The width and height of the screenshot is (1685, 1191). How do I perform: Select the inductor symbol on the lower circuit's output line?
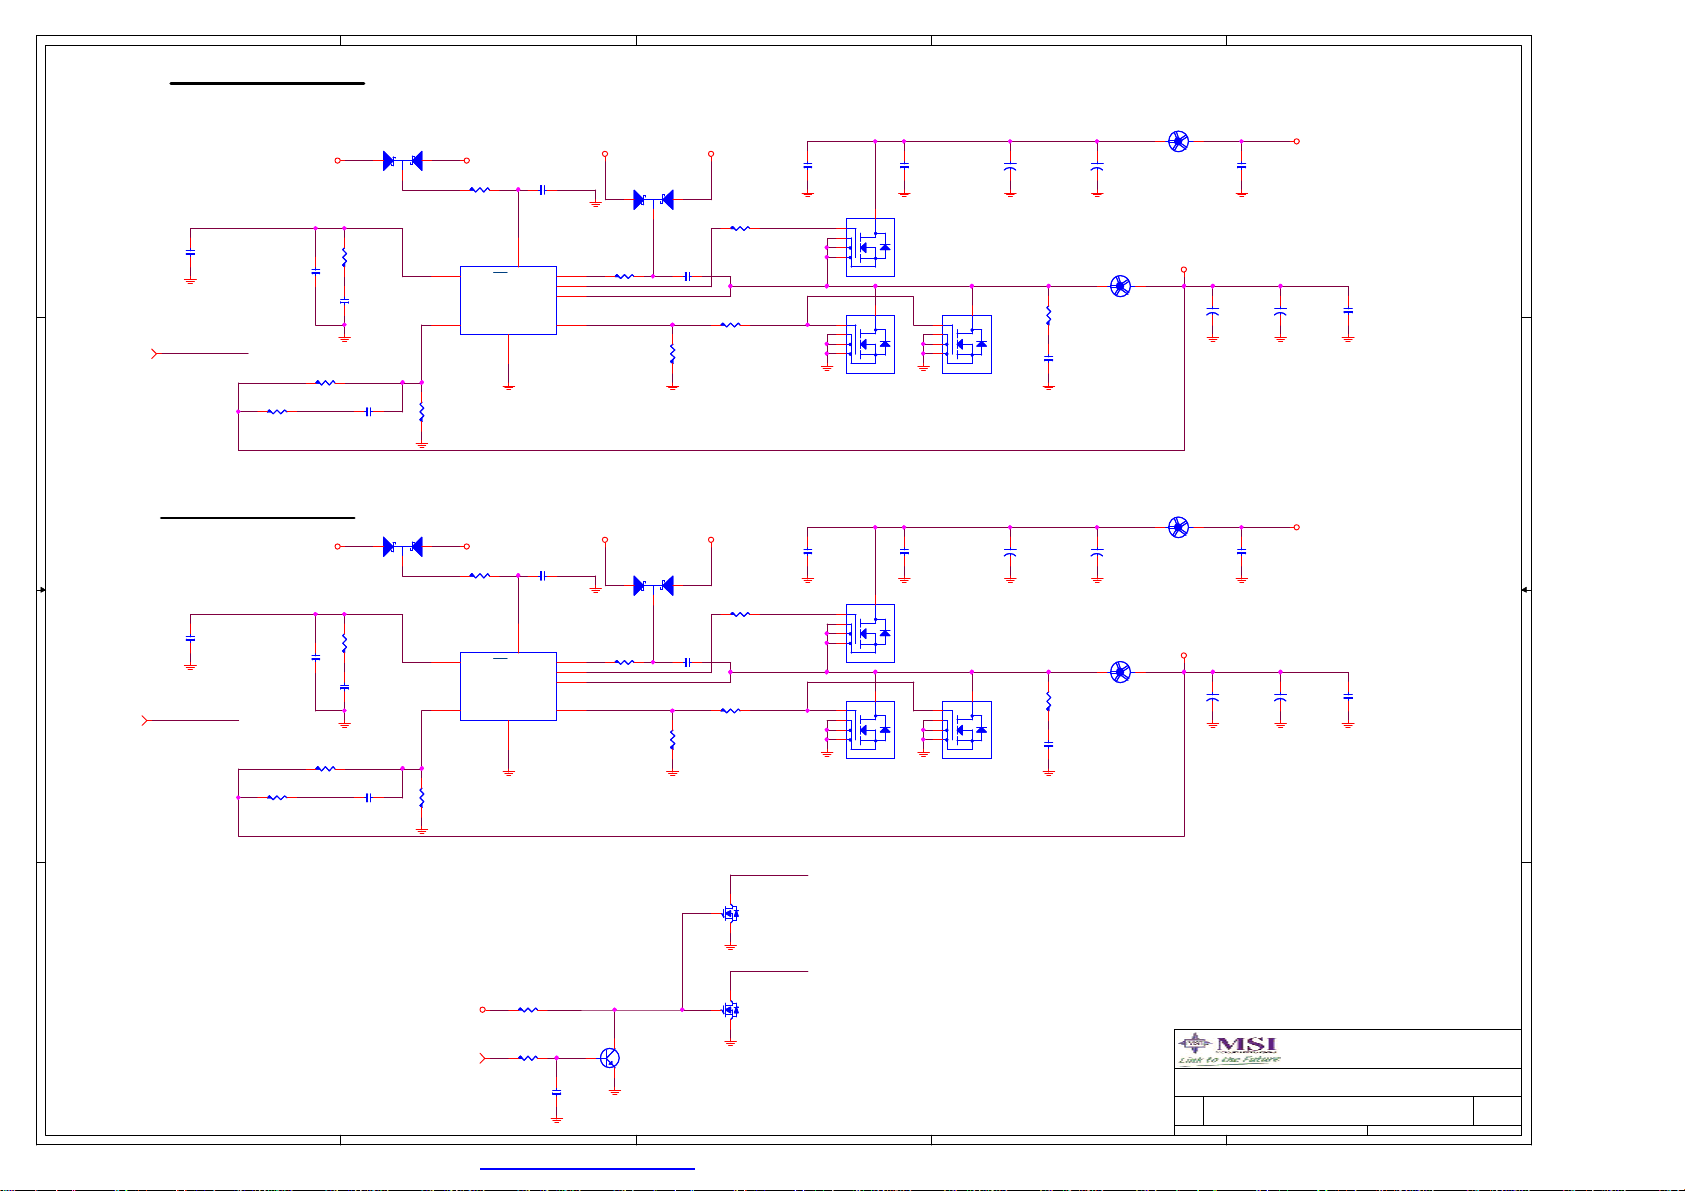(1121, 672)
